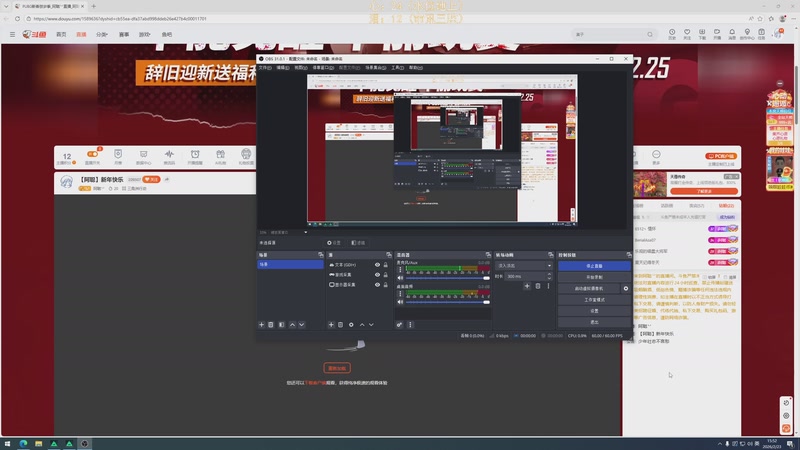Open the gift box tool on Douyu
The image size is (800, 450).
220,156
